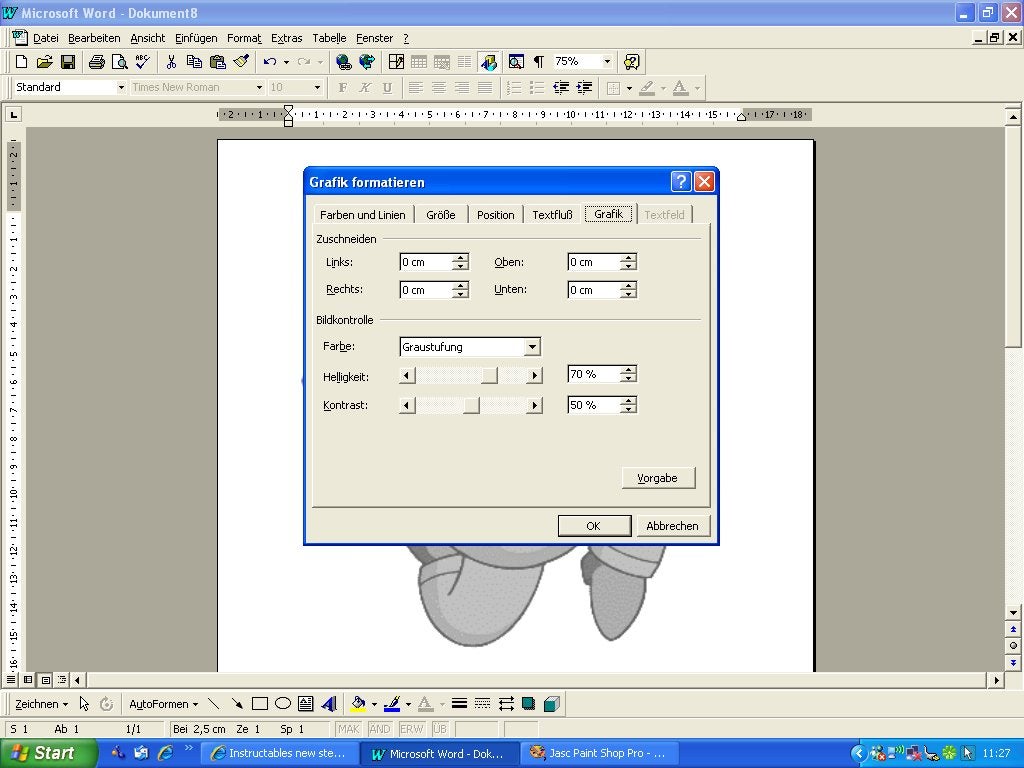Switch to the Größe tab
The image size is (1024, 768).
440,215
